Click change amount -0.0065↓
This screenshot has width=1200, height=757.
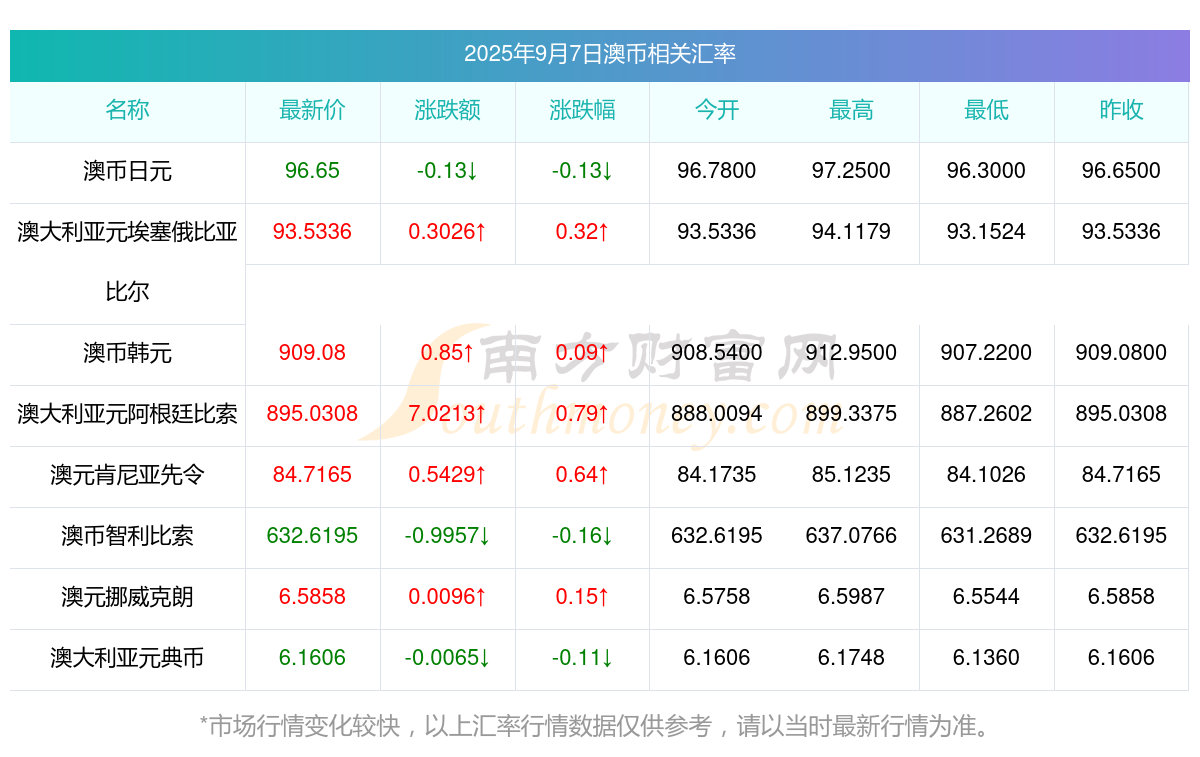(447, 658)
